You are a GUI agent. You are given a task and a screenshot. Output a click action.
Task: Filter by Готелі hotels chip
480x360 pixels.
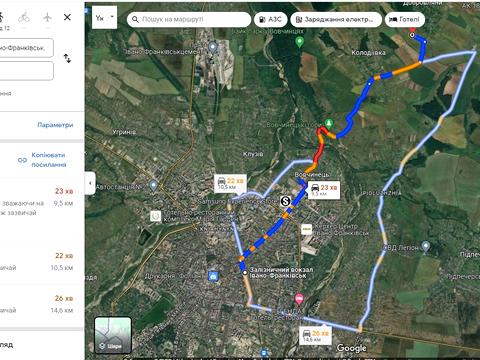point(405,19)
